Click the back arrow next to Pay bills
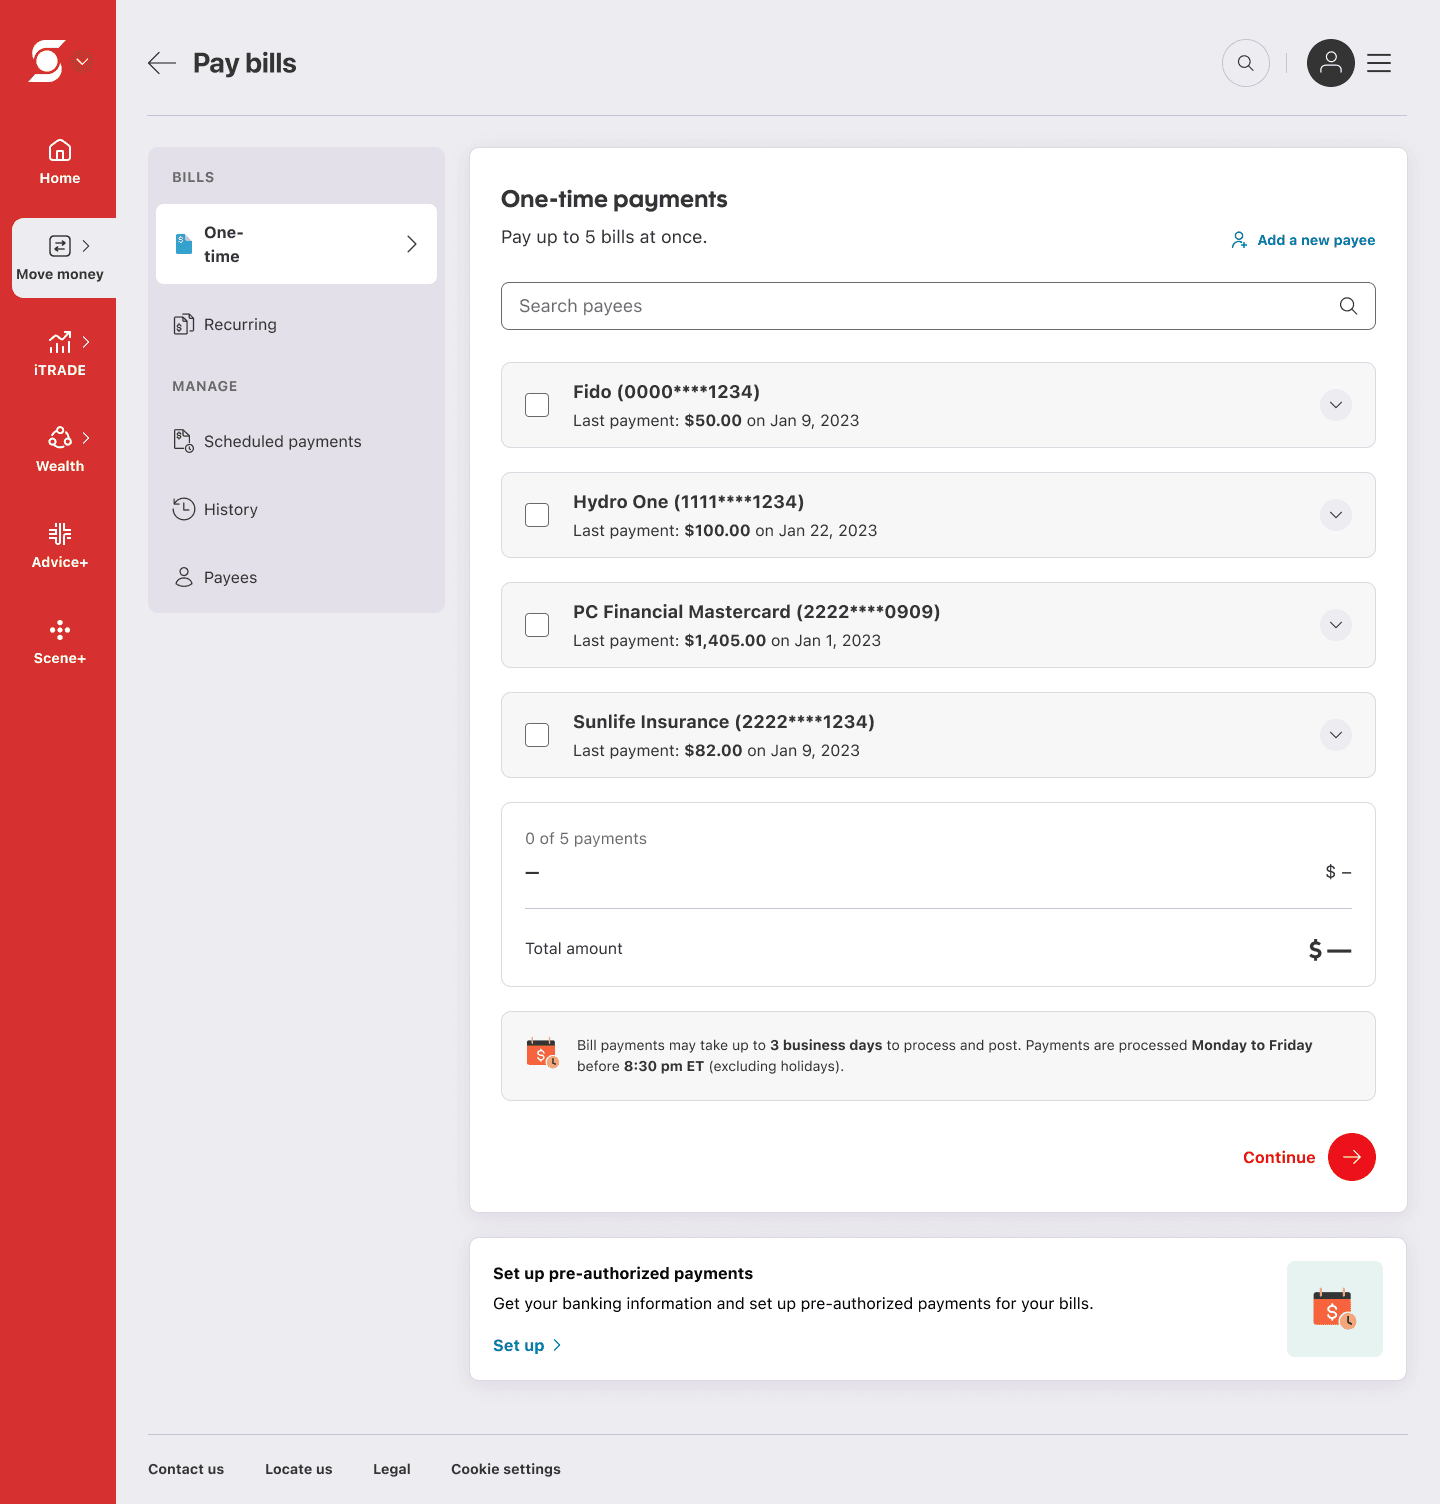This screenshot has width=1440, height=1504. (162, 63)
